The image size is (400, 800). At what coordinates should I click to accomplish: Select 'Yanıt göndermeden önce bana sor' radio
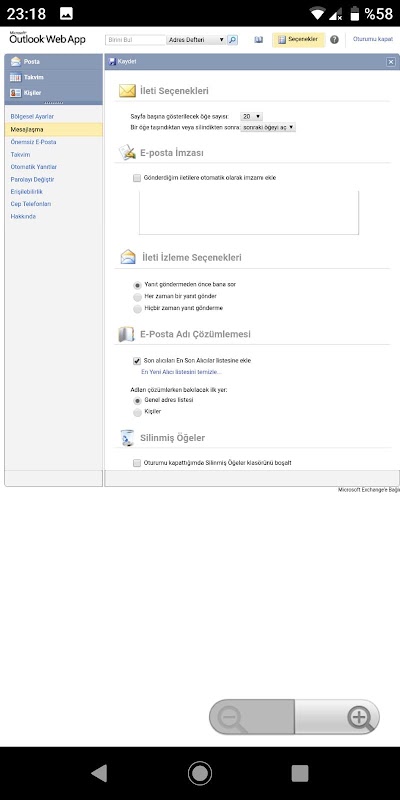[x=137, y=285]
